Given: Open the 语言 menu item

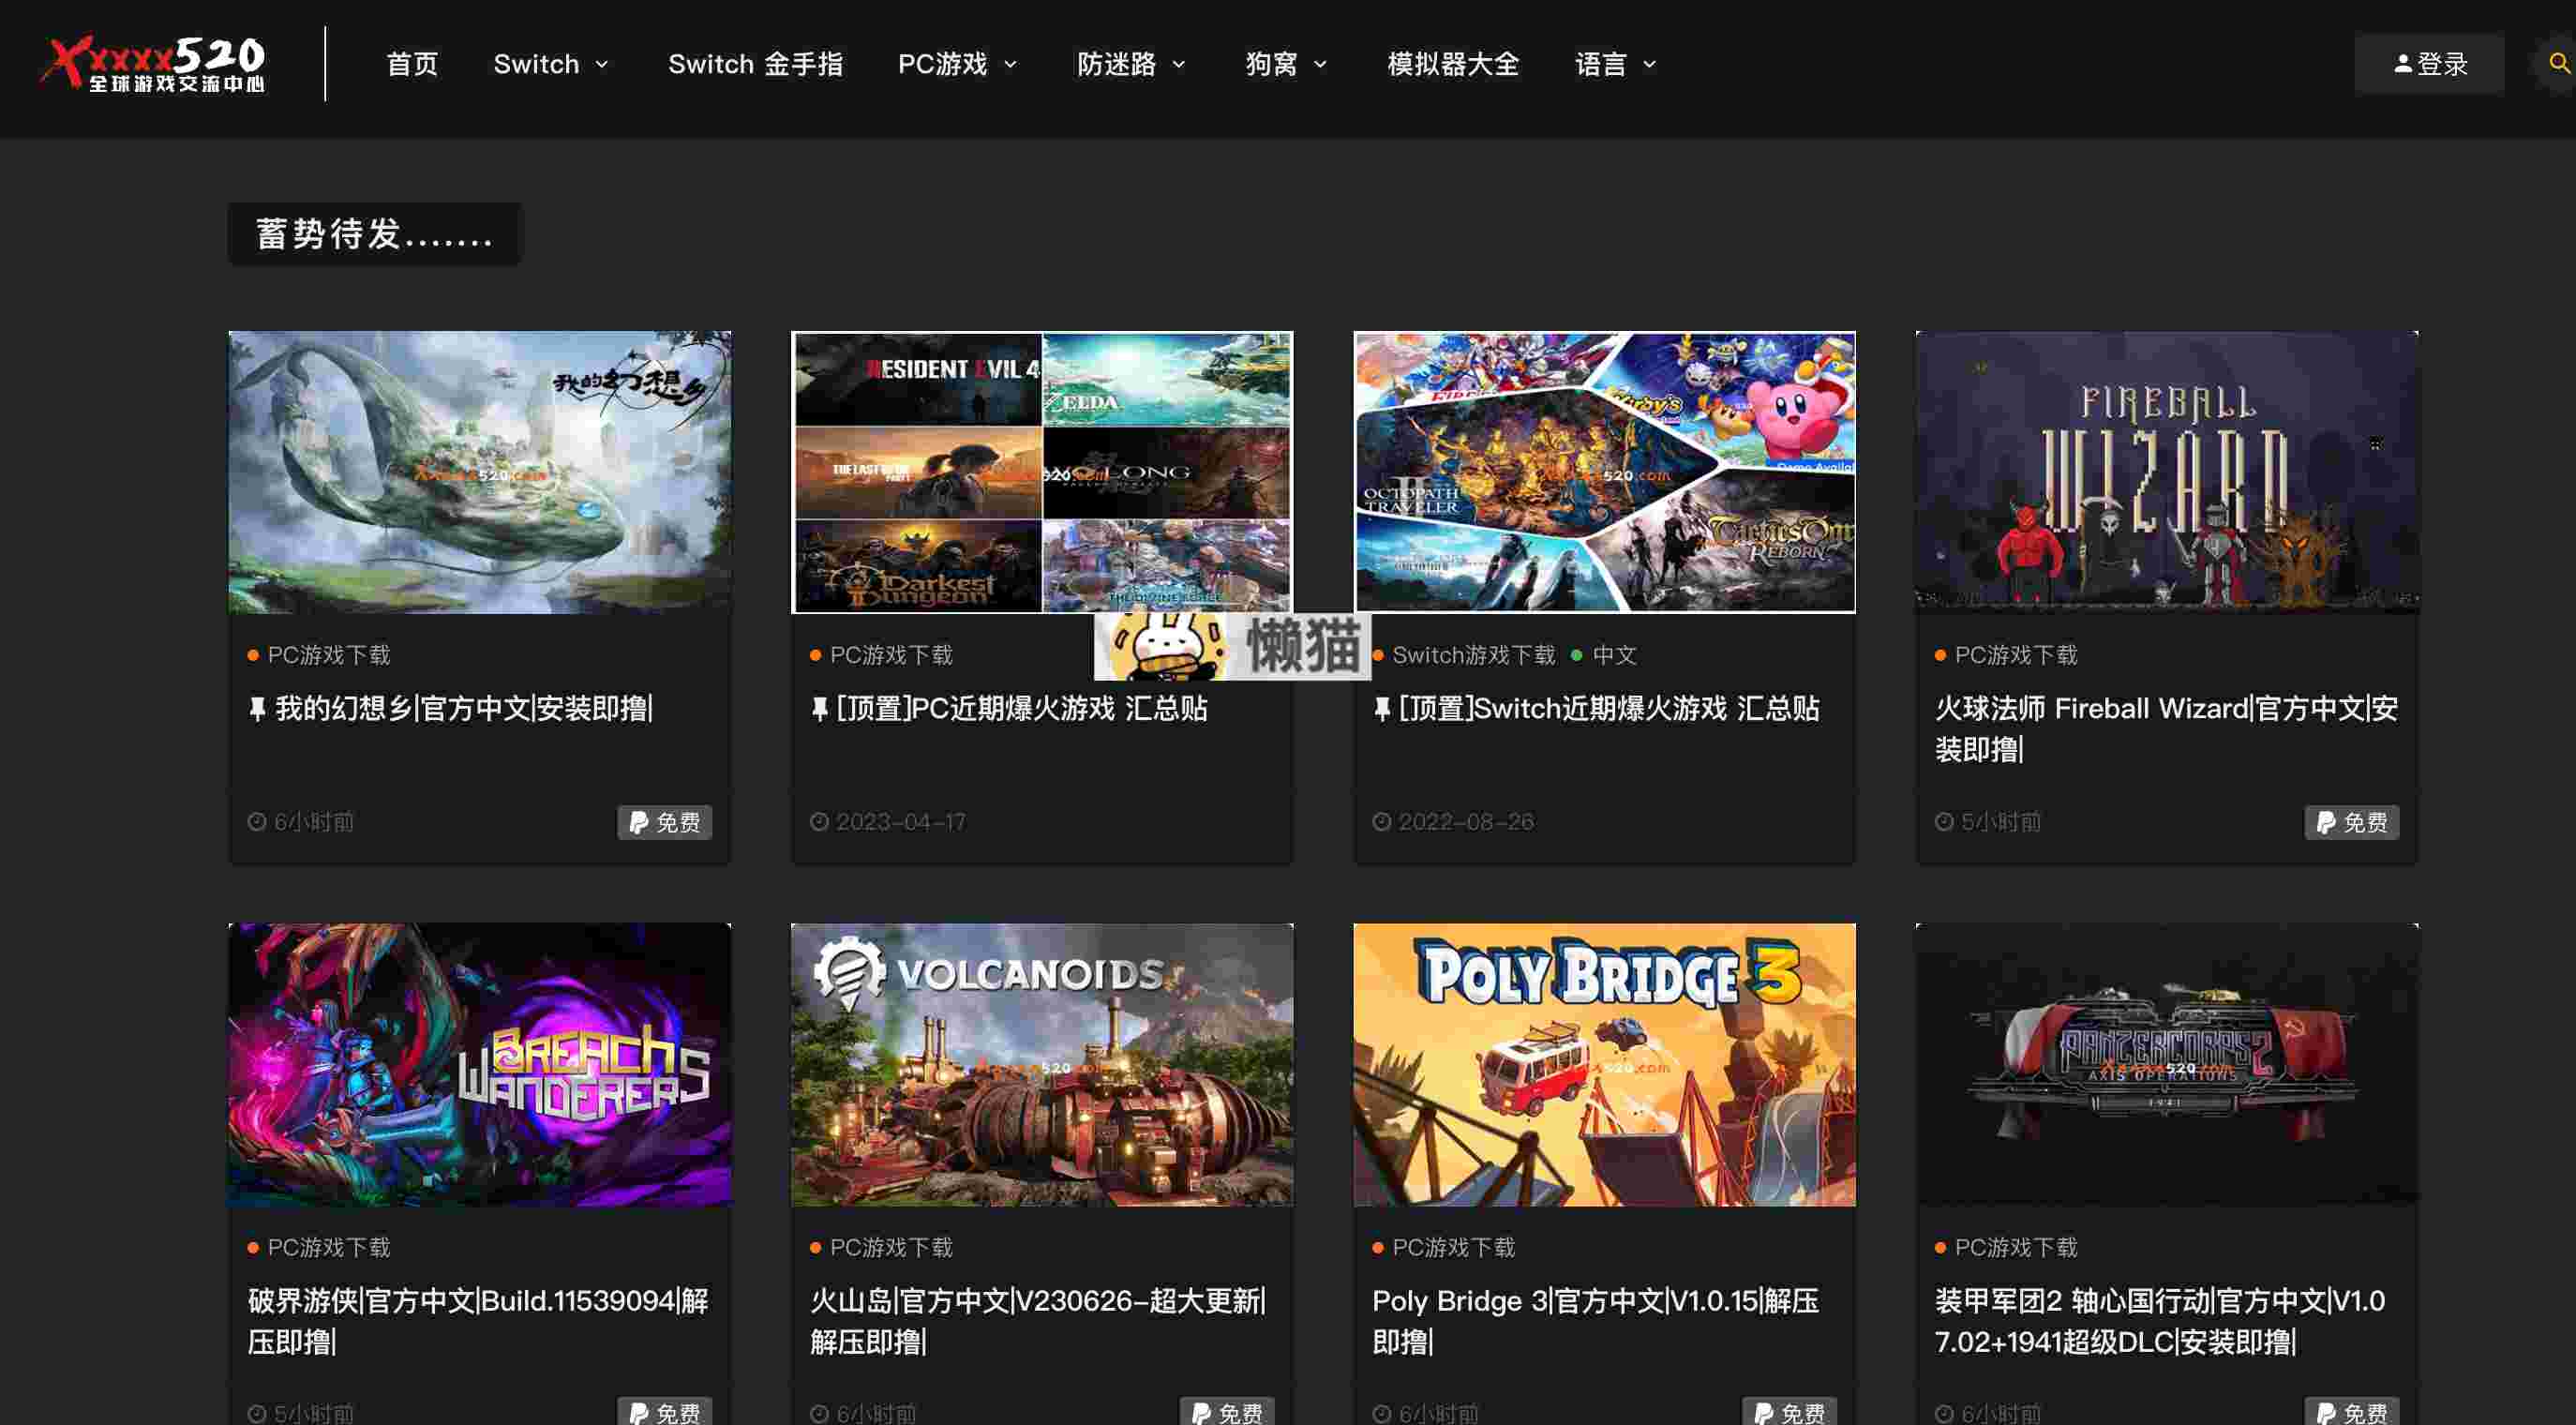Looking at the screenshot, I should click(1601, 64).
